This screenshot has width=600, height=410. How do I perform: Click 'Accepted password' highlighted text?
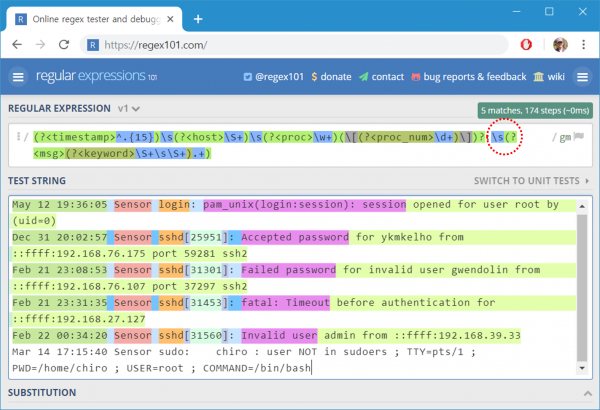pyautogui.click(x=295, y=237)
